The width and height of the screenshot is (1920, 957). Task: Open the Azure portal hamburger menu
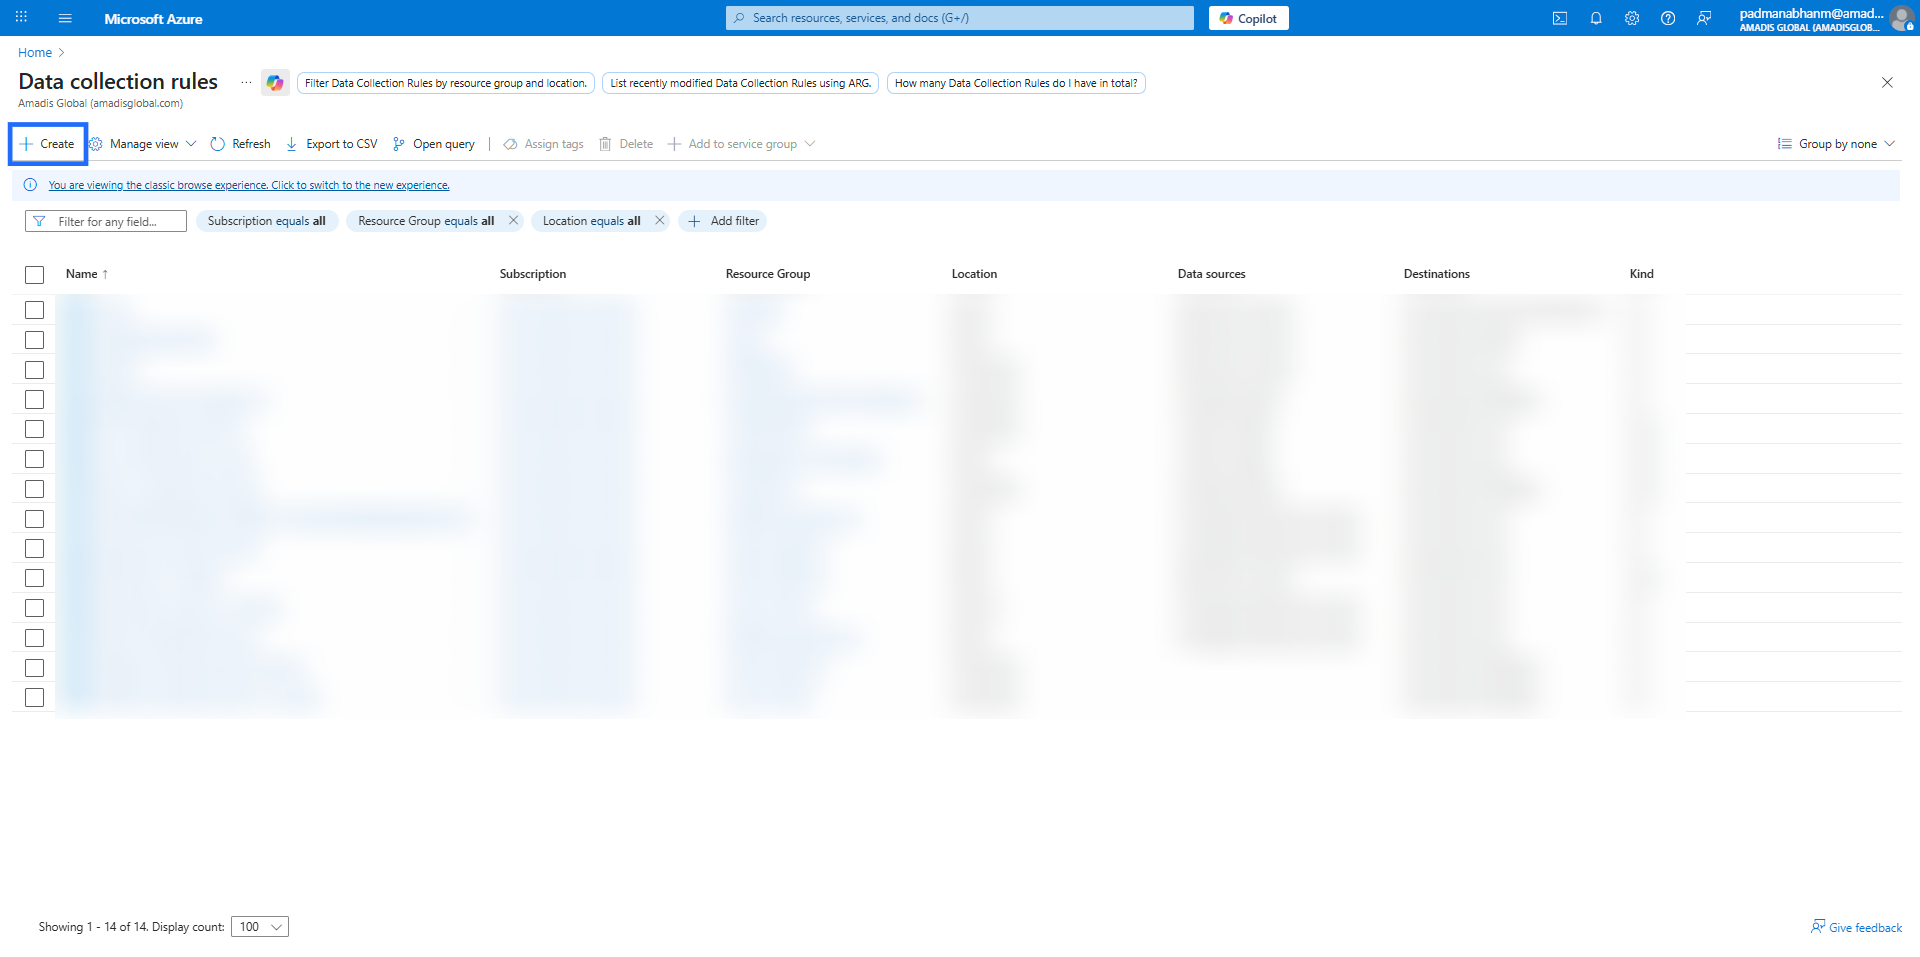(65, 18)
